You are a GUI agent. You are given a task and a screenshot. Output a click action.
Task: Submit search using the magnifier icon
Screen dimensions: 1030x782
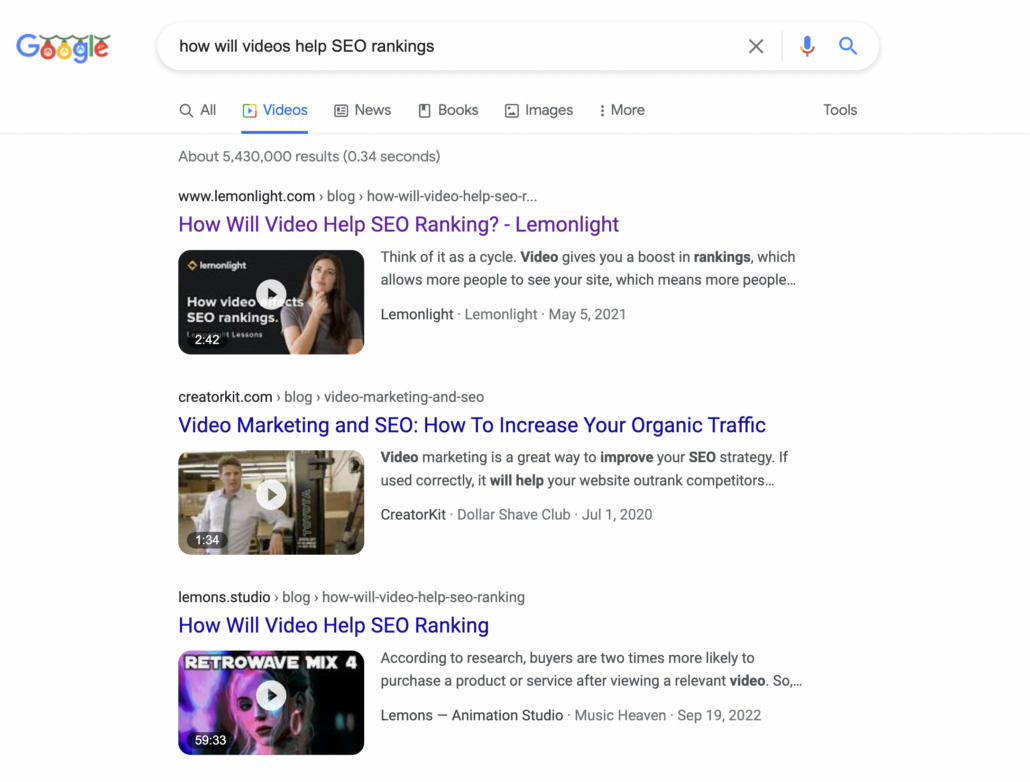click(848, 46)
